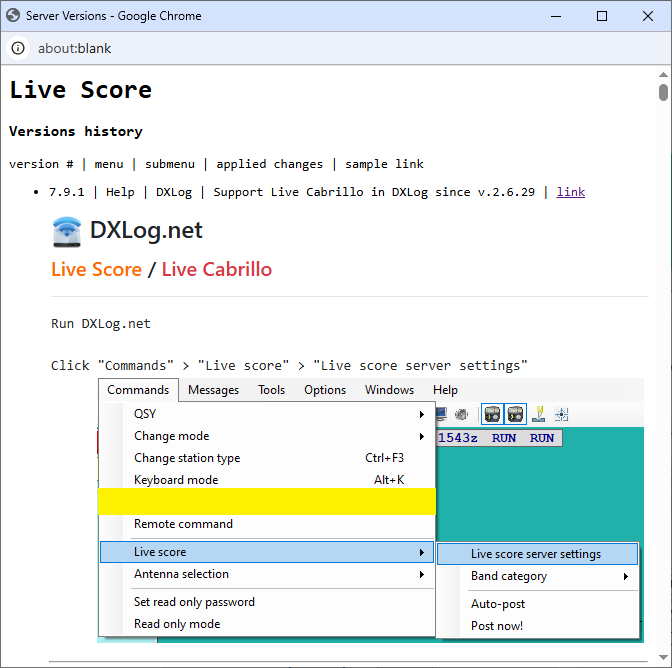Open the Commands menu
The width and height of the screenshot is (672, 668).
tap(138, 390)
